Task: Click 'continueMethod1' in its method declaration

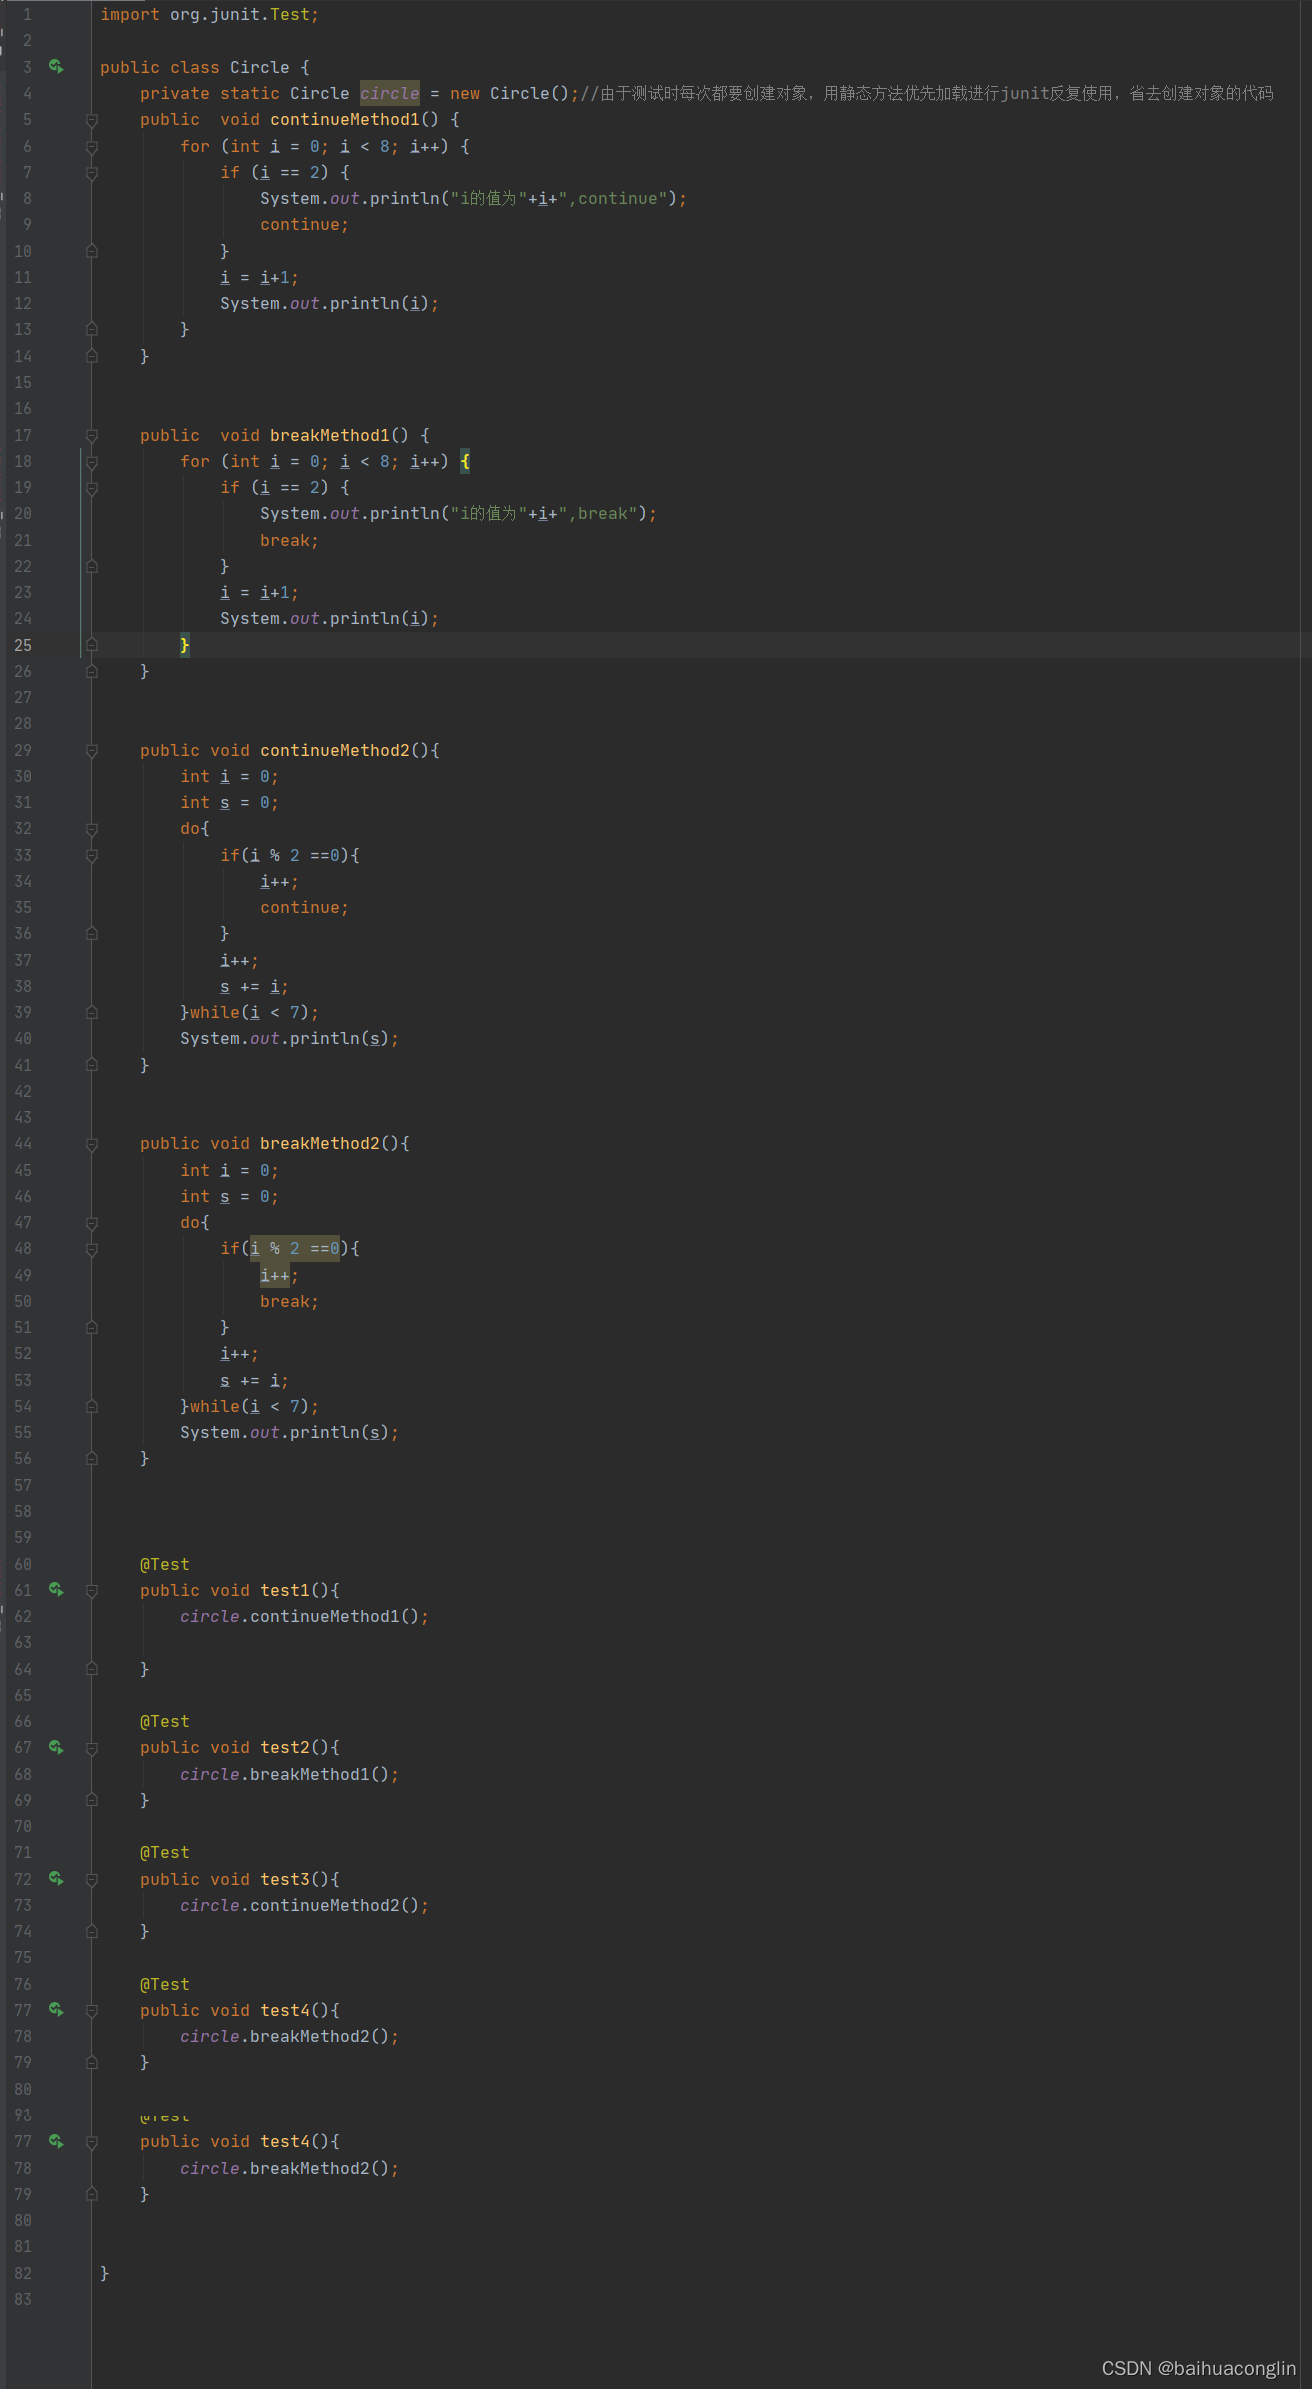Action: (x=345, y=120)
